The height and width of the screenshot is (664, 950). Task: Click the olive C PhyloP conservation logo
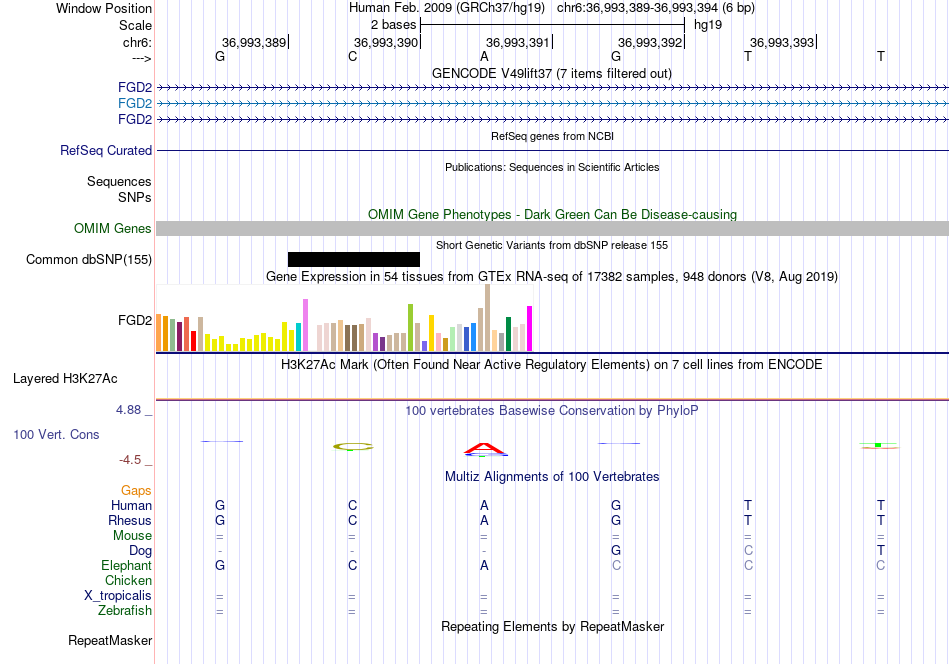[x=353, y=447]
